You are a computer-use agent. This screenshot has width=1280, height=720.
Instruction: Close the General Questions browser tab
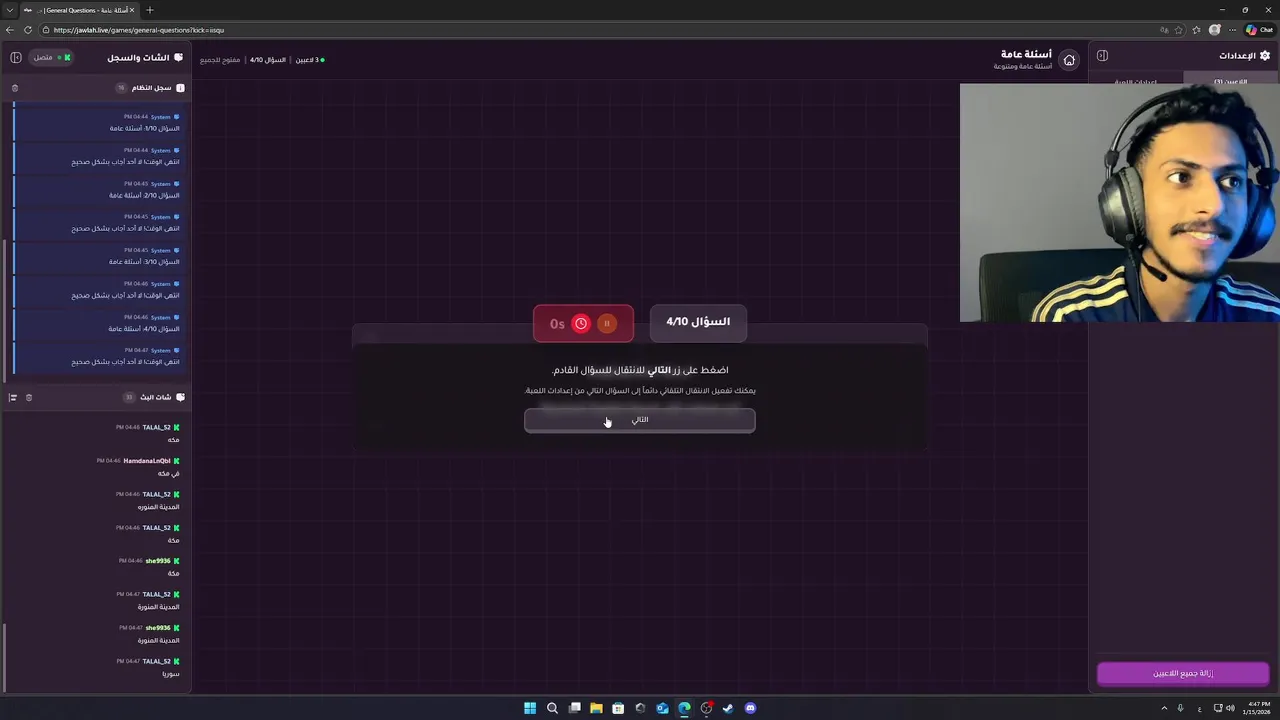(x=131, y=10)
